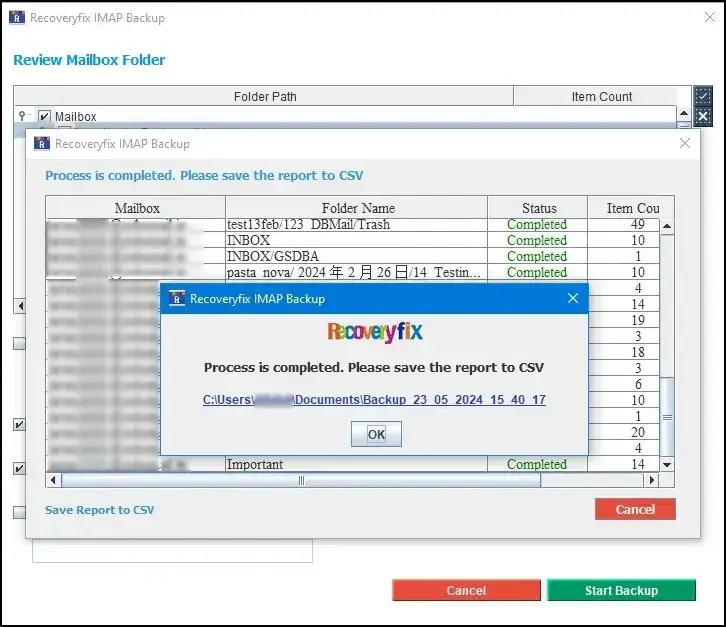Open the backup report path link
726x627 pixels.
click(374, 399)
